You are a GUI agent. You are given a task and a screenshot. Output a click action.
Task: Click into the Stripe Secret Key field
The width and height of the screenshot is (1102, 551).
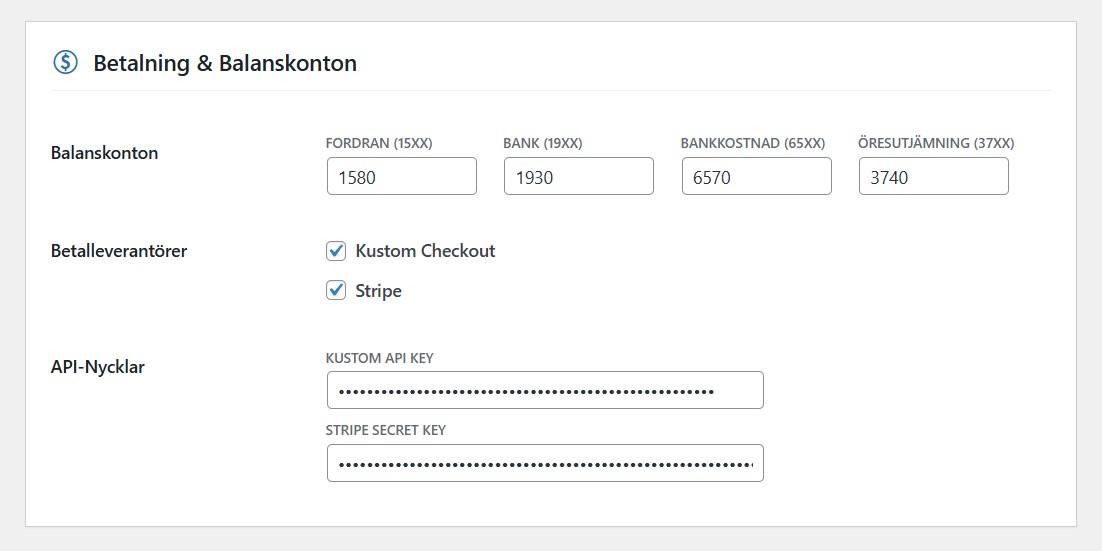[x=545, y=463]
